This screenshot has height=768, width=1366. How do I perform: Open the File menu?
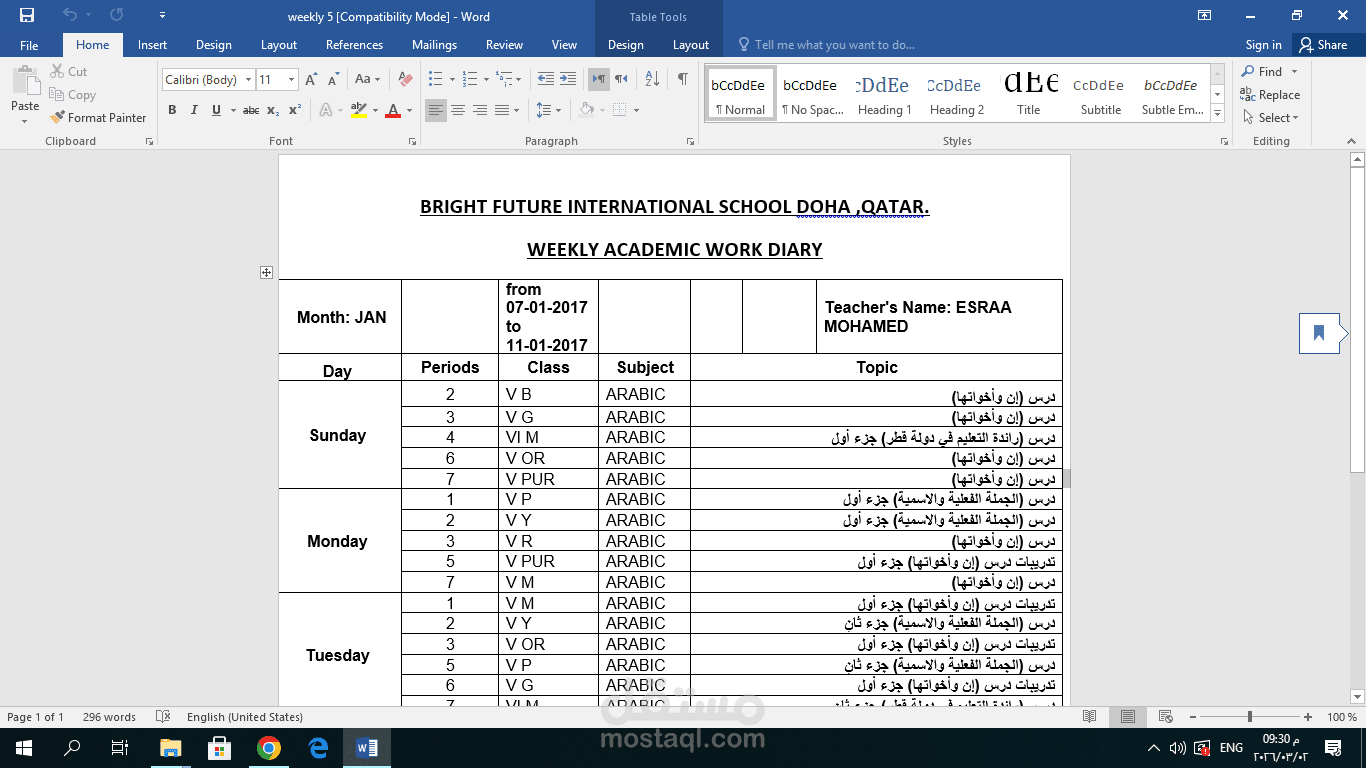point(29,45)
